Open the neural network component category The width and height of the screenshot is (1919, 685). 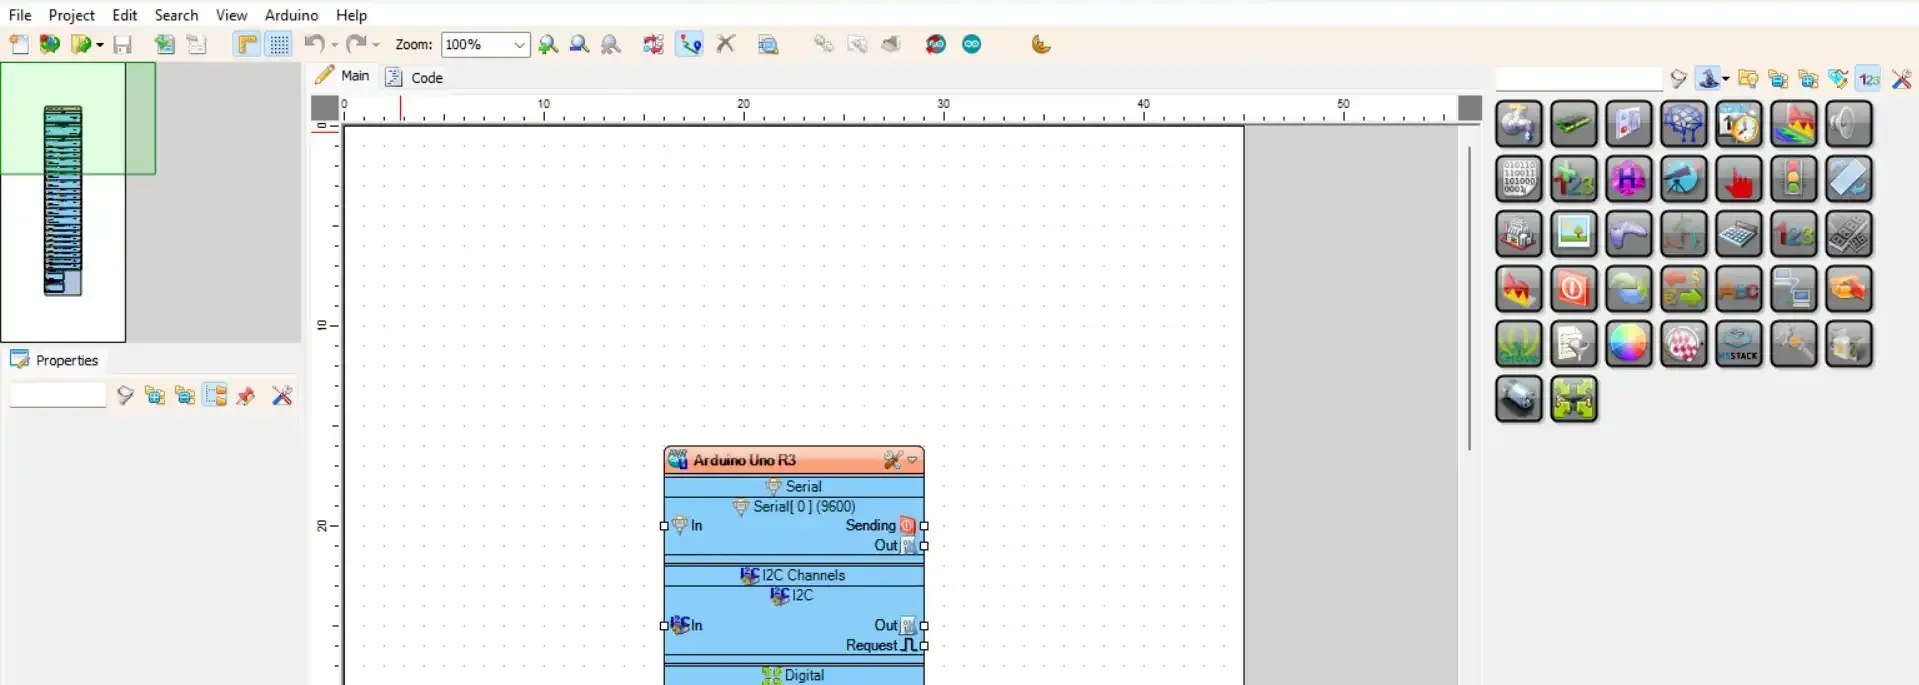coord(1684,125)
